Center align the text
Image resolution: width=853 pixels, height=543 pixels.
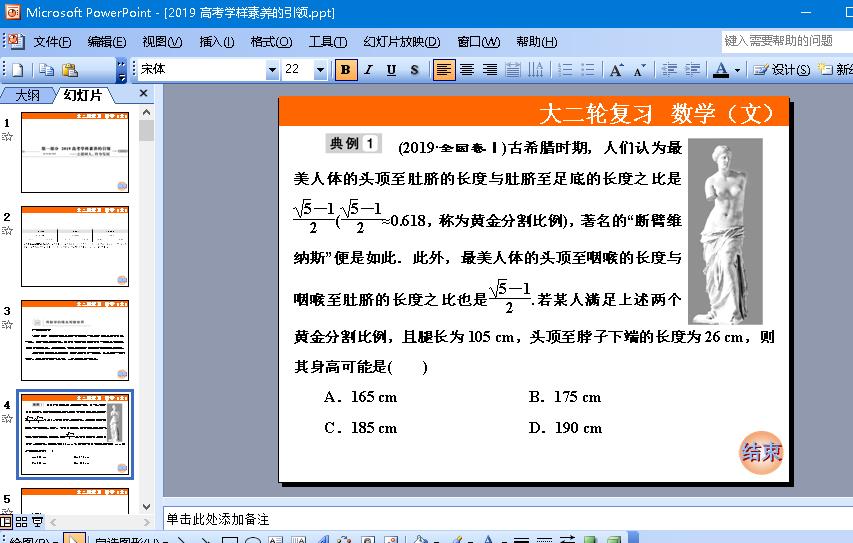(x=467, y=70)
